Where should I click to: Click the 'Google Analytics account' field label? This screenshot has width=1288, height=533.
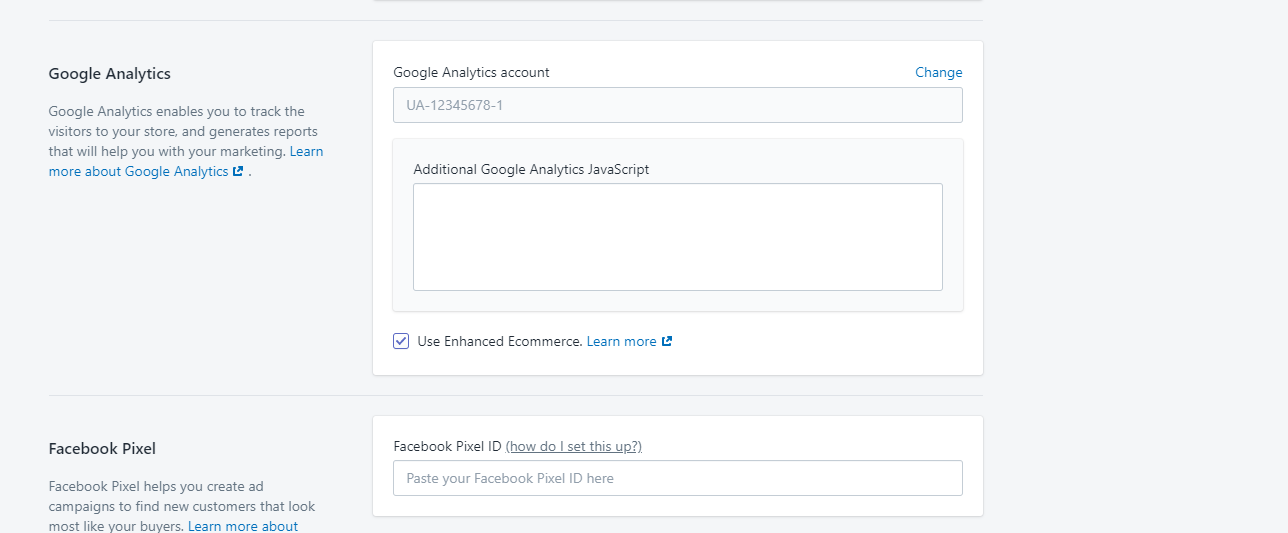point(472,72)
